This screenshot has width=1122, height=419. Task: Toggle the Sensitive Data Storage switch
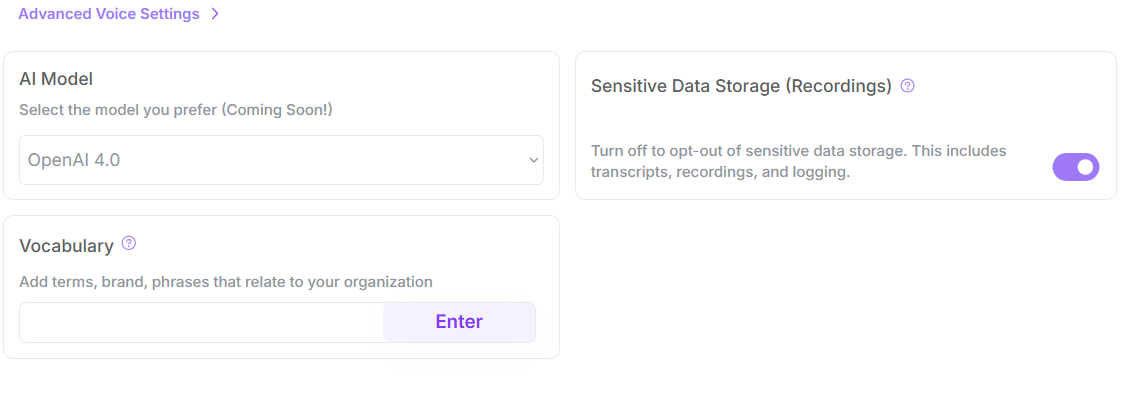(x=1075, y=167)
